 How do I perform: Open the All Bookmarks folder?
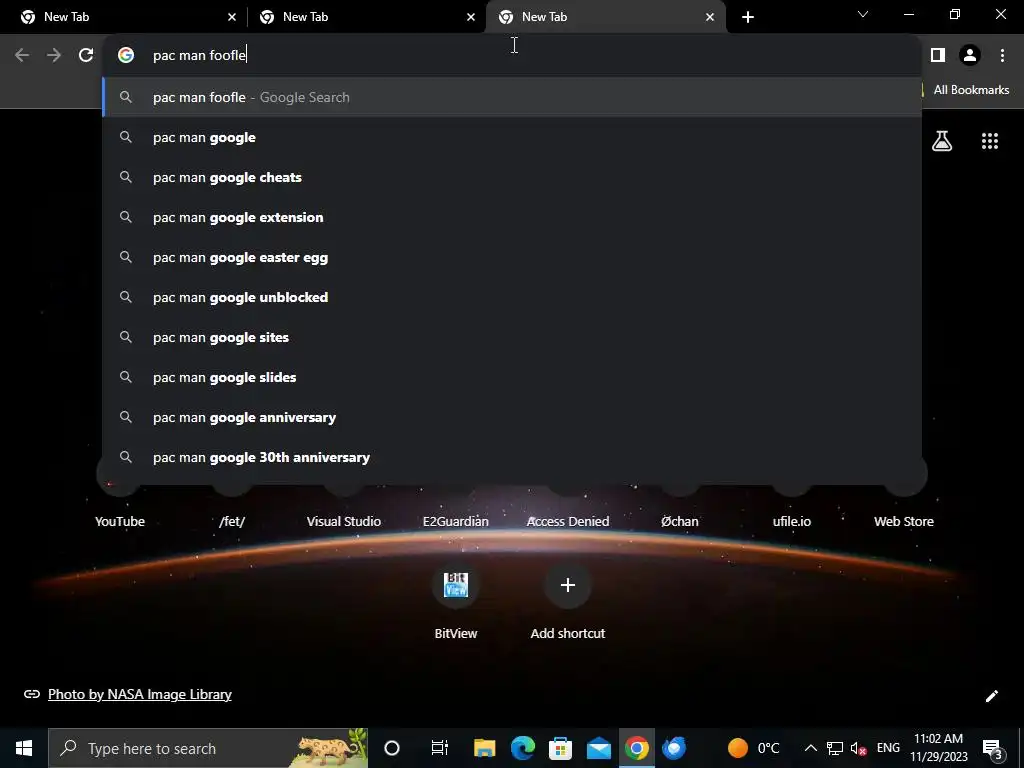(x=967, y=90)
